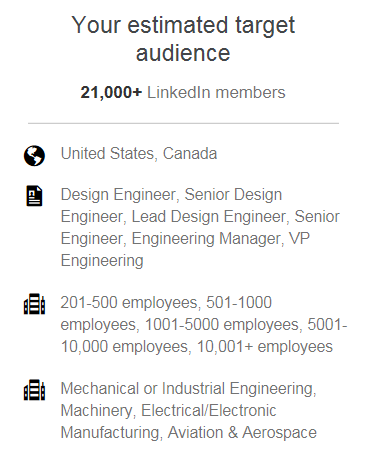Click the globe location icon

[34, 156]
